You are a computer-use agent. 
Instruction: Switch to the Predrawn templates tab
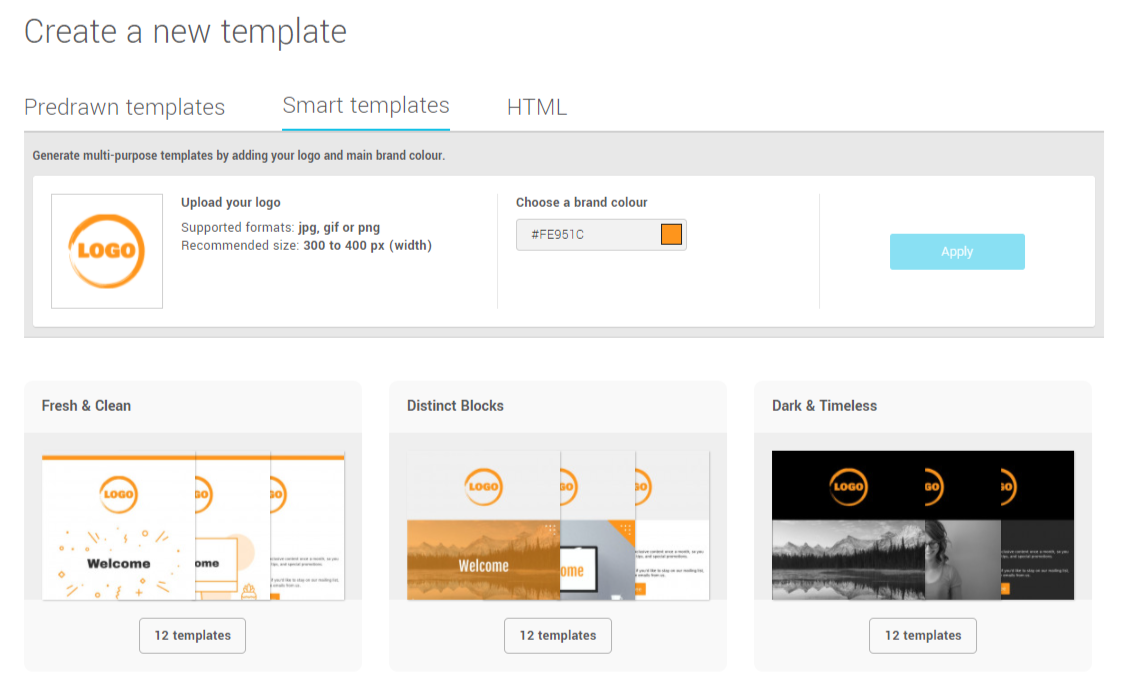(124, 107)
